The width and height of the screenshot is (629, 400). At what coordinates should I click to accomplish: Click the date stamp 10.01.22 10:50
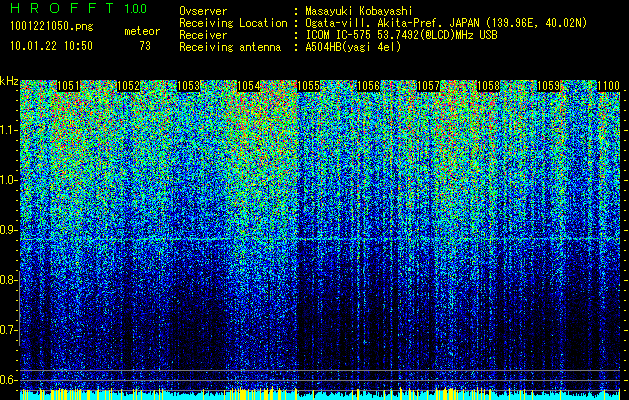(51, 46)
